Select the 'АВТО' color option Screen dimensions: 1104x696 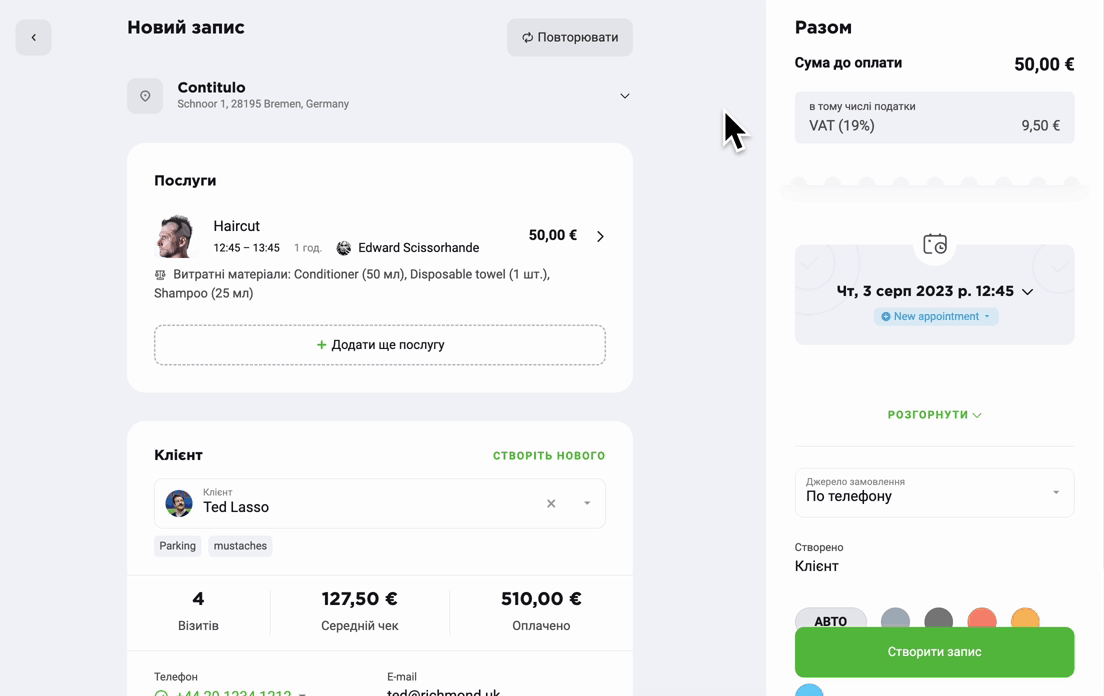[831, 618]
